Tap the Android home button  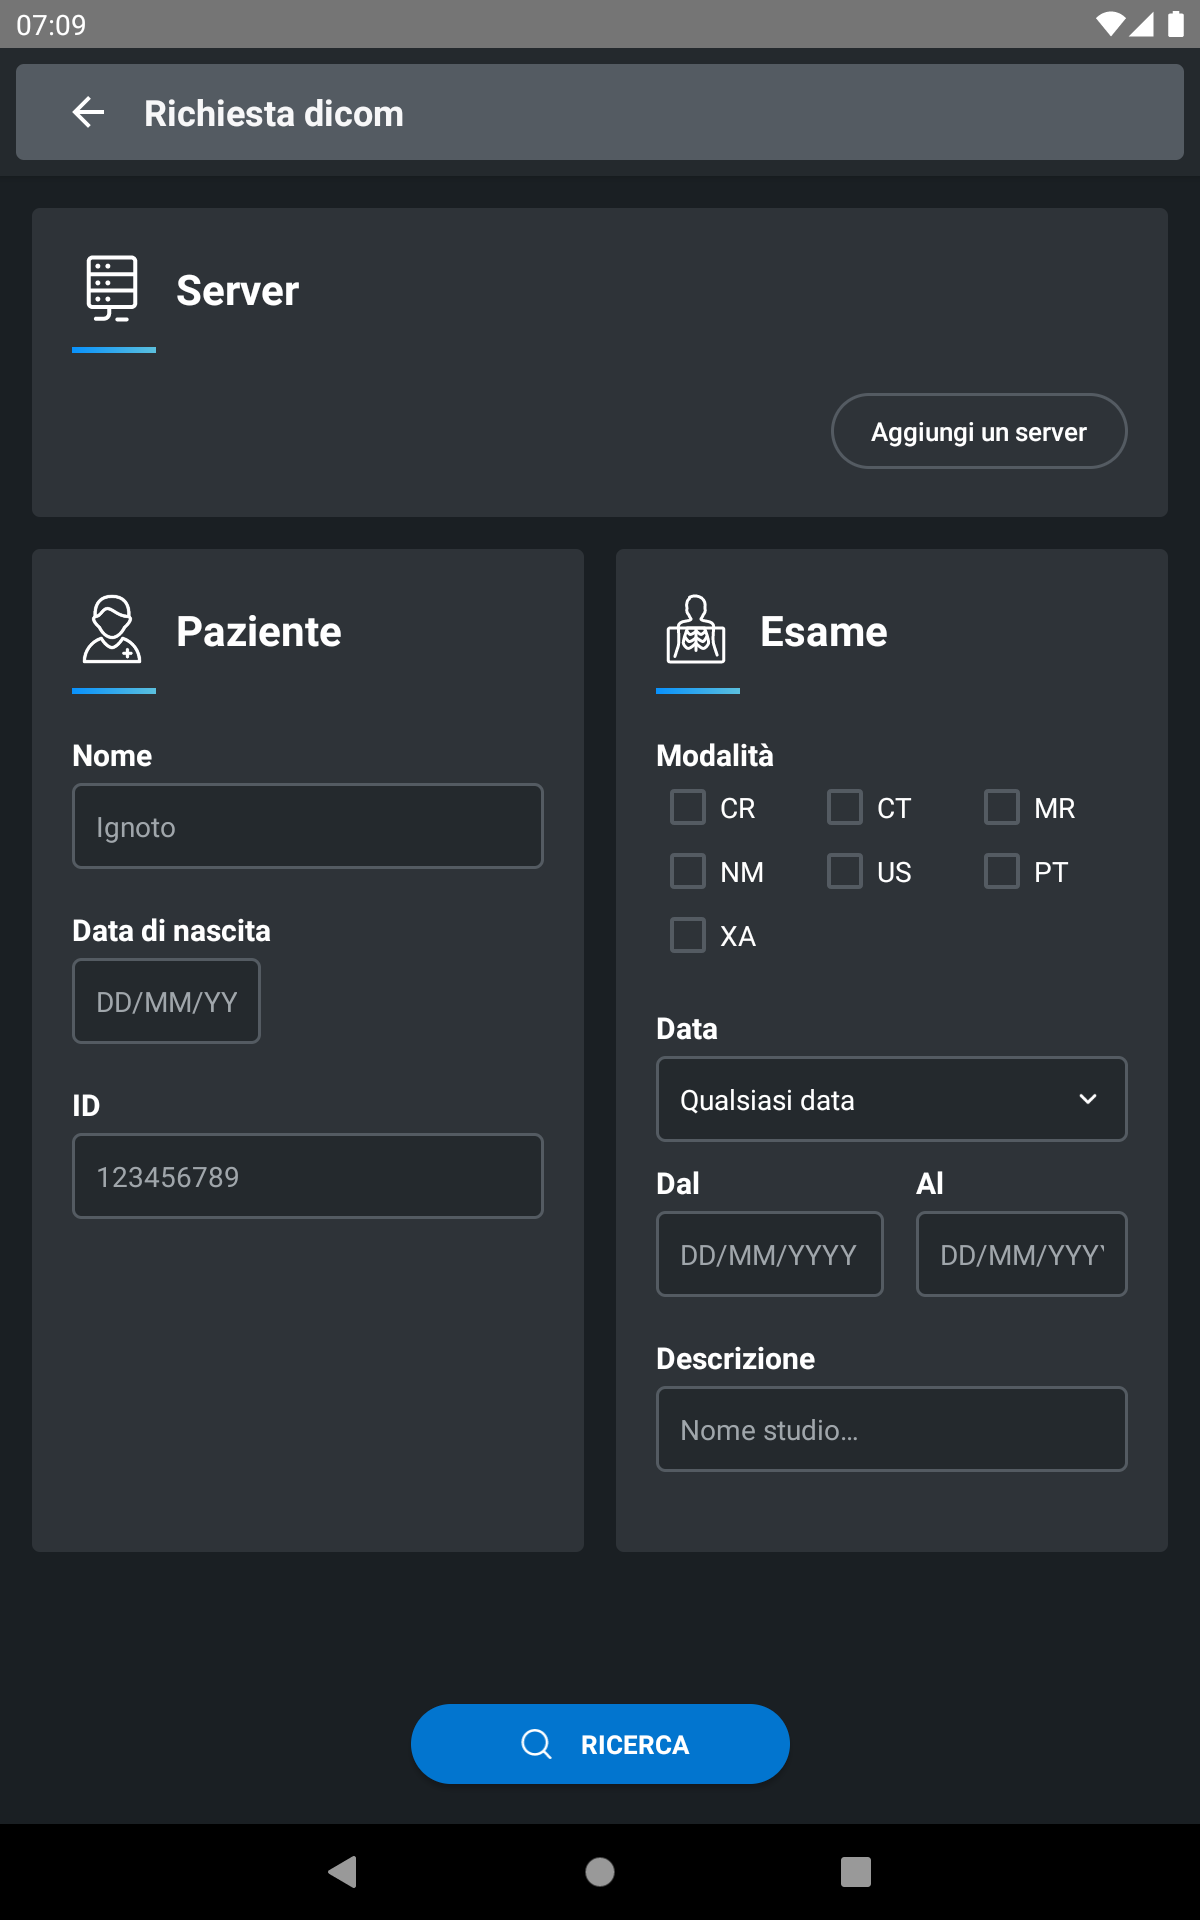600,1871
